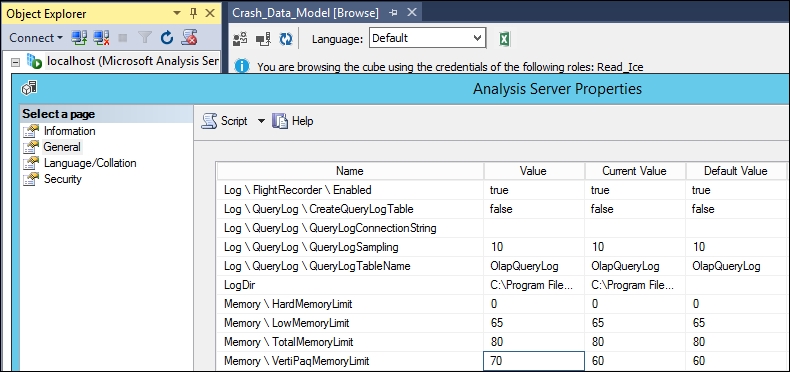Open the Language Default combo box

(427, 38)
